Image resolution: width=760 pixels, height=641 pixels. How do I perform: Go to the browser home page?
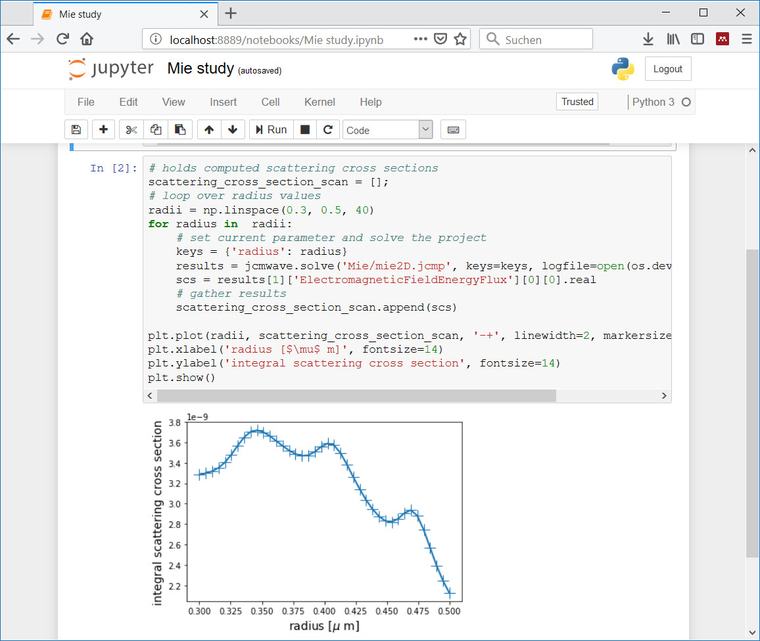87,39
